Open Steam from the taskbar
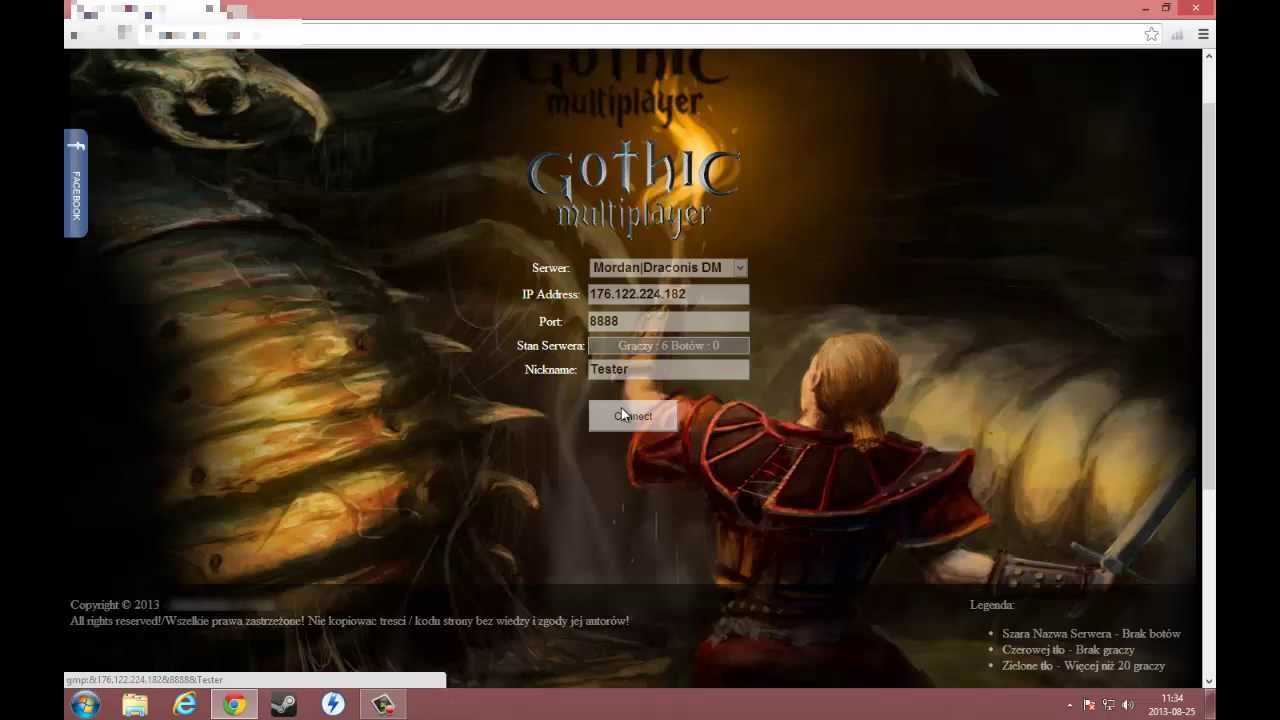The height and width of the screenshot is (720, 1280). point(284,705)
